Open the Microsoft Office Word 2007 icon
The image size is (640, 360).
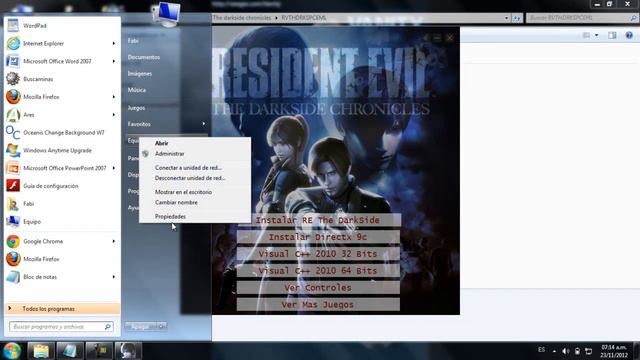coord(13,61)
